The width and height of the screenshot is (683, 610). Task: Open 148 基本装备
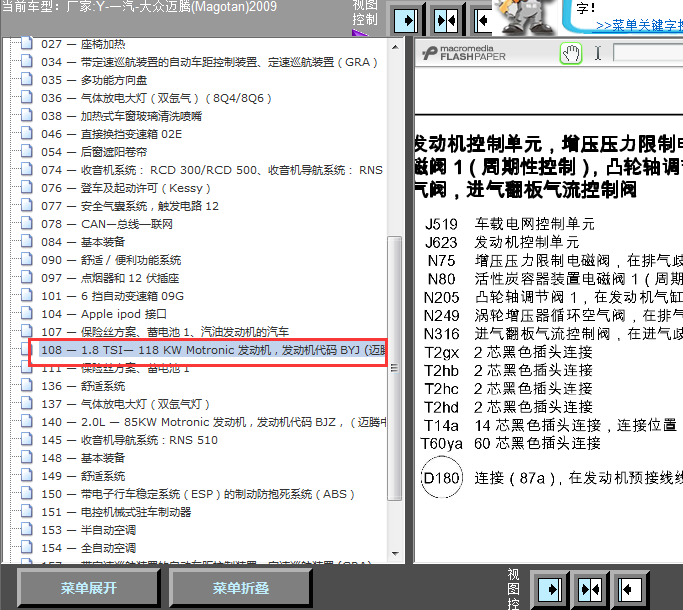point(83,458)
